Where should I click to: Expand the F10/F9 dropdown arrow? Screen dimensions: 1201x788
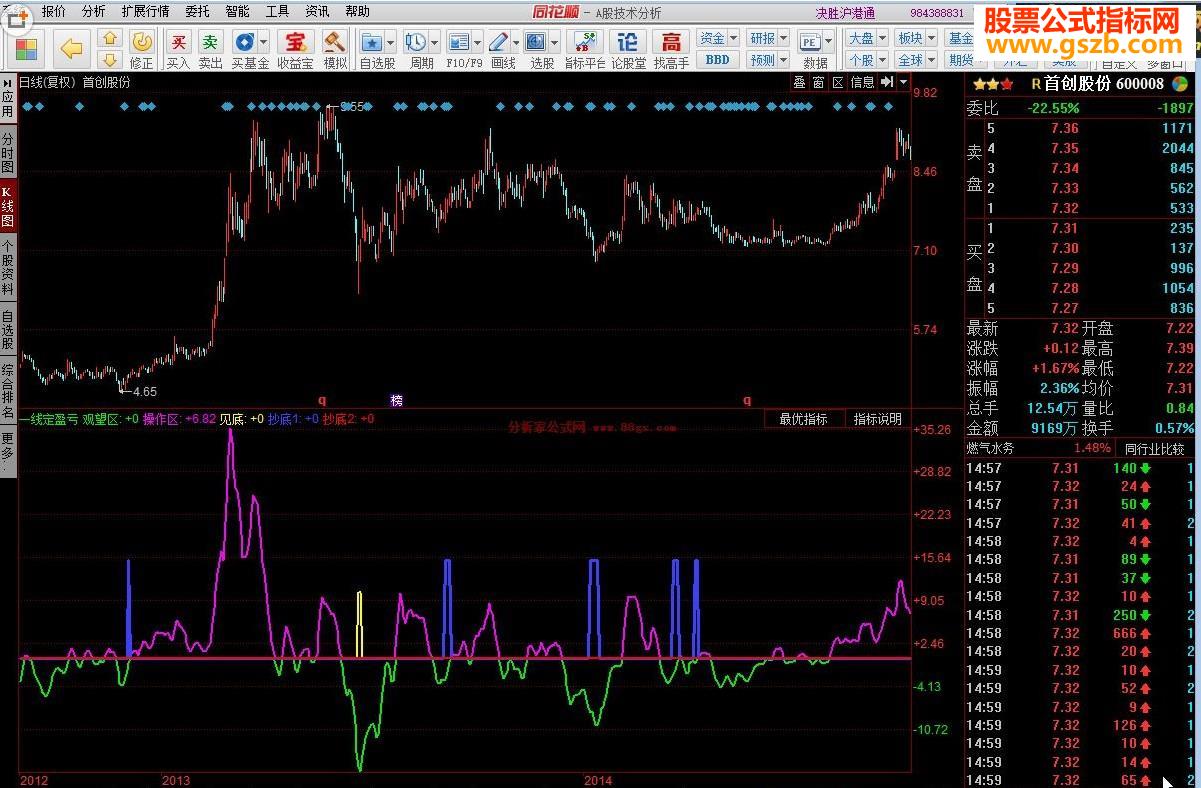point(479,42)
